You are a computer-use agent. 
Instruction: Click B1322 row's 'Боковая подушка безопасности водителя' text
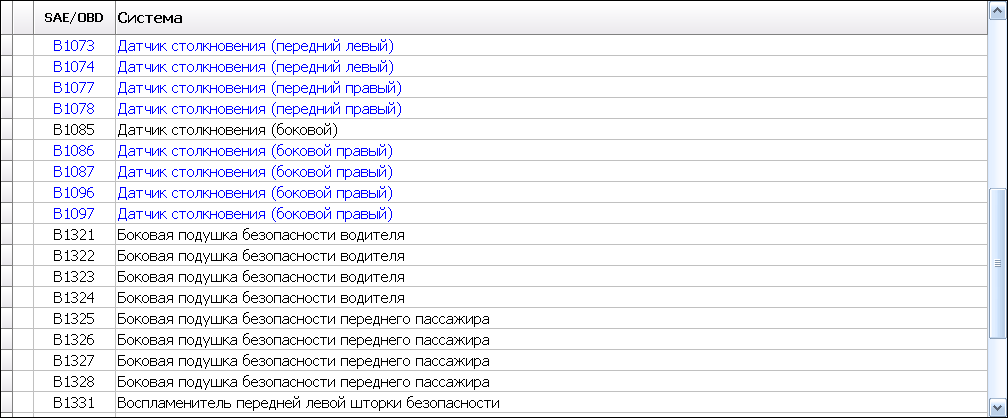pyautogui.click(x=261, y=257)
